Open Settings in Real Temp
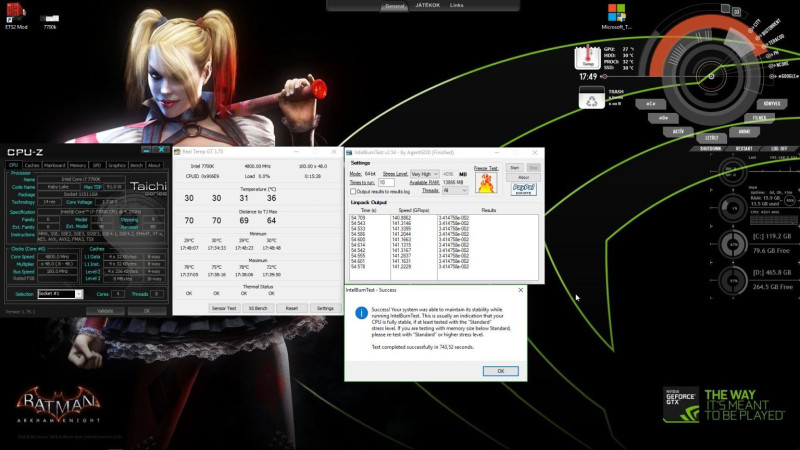Screen dimensions: 800x450 (325, 308)
